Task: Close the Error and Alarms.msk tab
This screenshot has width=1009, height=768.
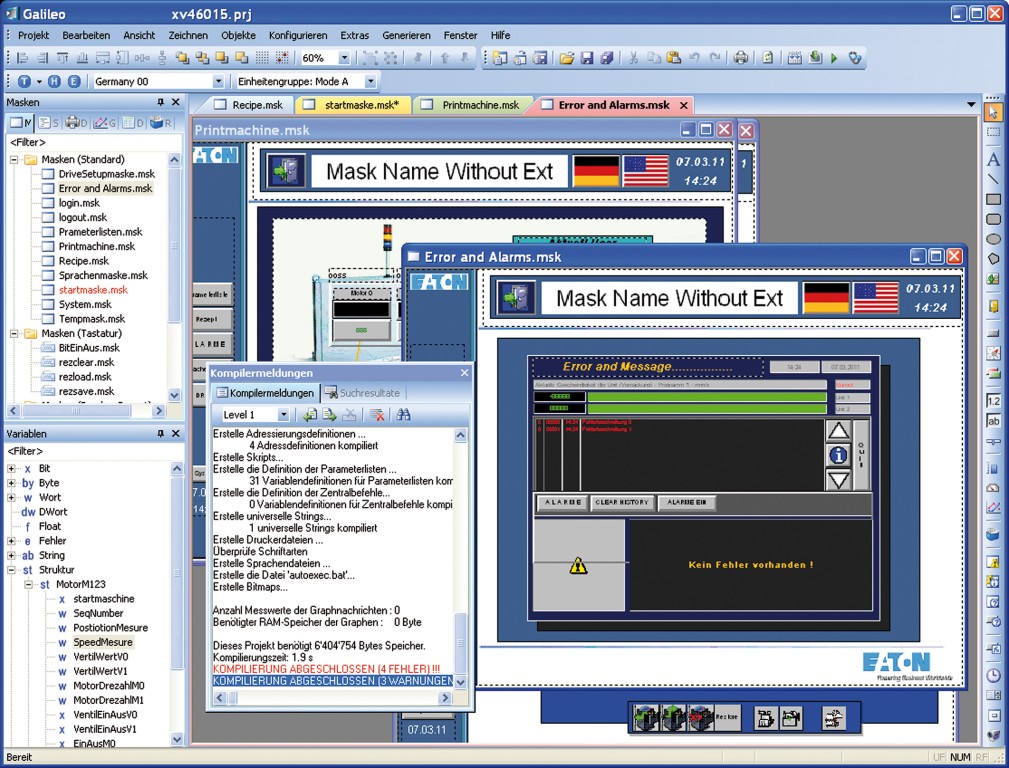Action: point(684,105)
